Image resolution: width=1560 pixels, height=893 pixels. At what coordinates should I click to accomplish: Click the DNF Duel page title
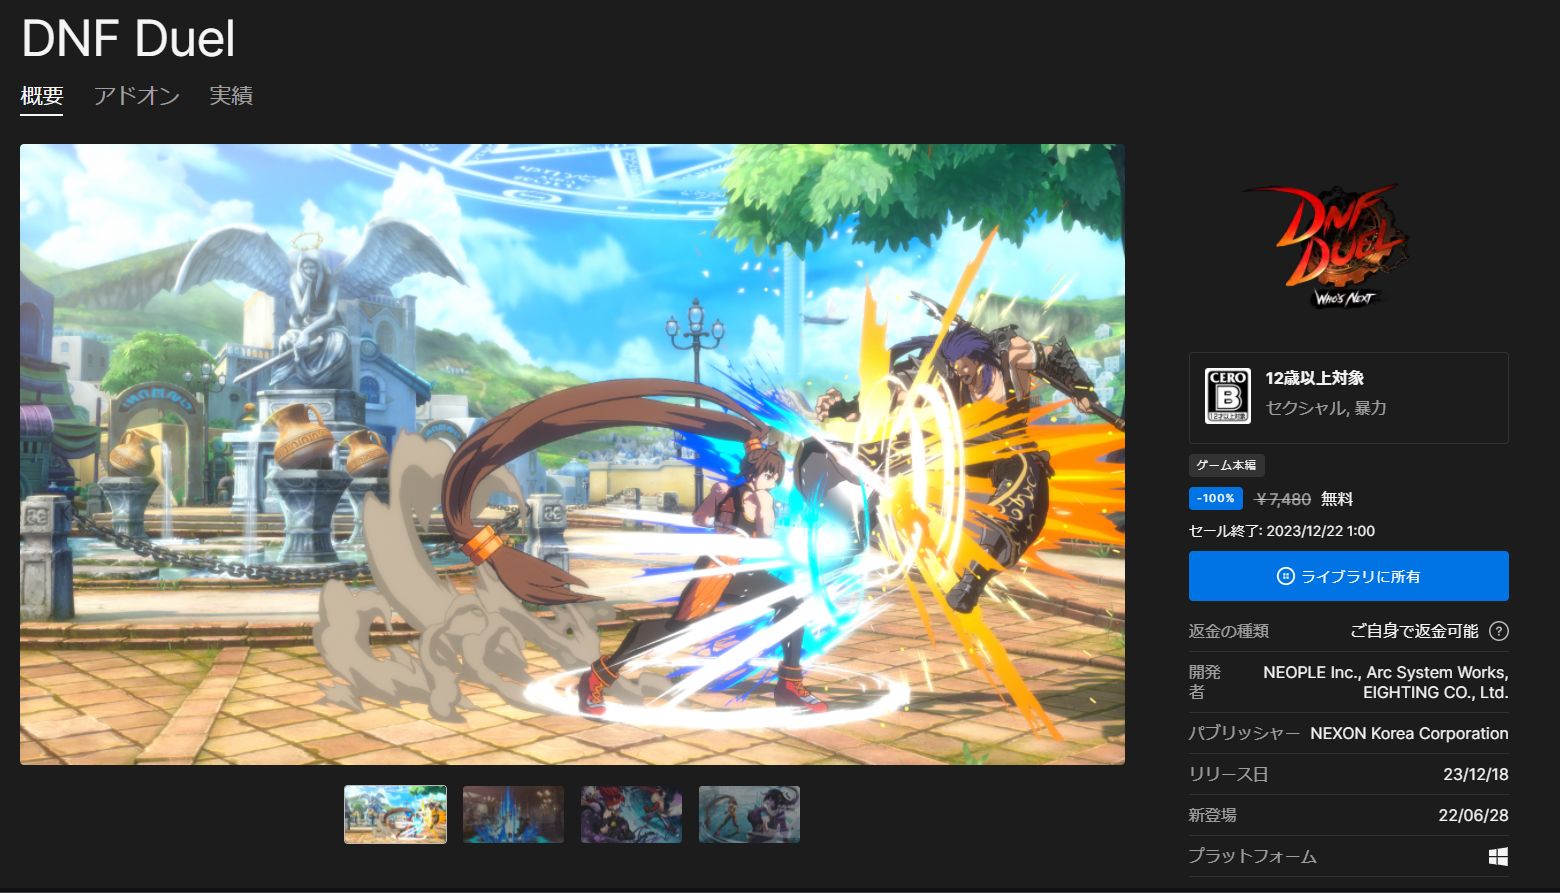(126, 39)
